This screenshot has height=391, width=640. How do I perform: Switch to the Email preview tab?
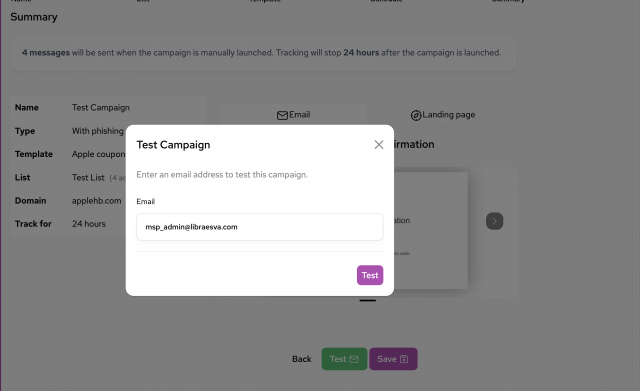tap(293, 115)
